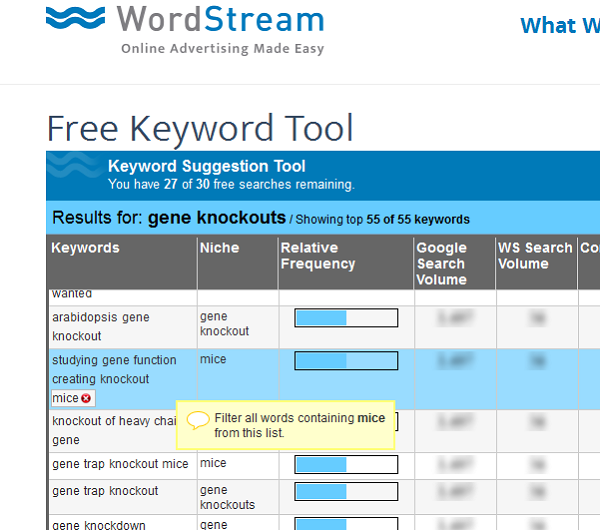Viewport: 600px width, 530px height.
Task: Sort by the Keywords column header
Action: coord(85,248)
